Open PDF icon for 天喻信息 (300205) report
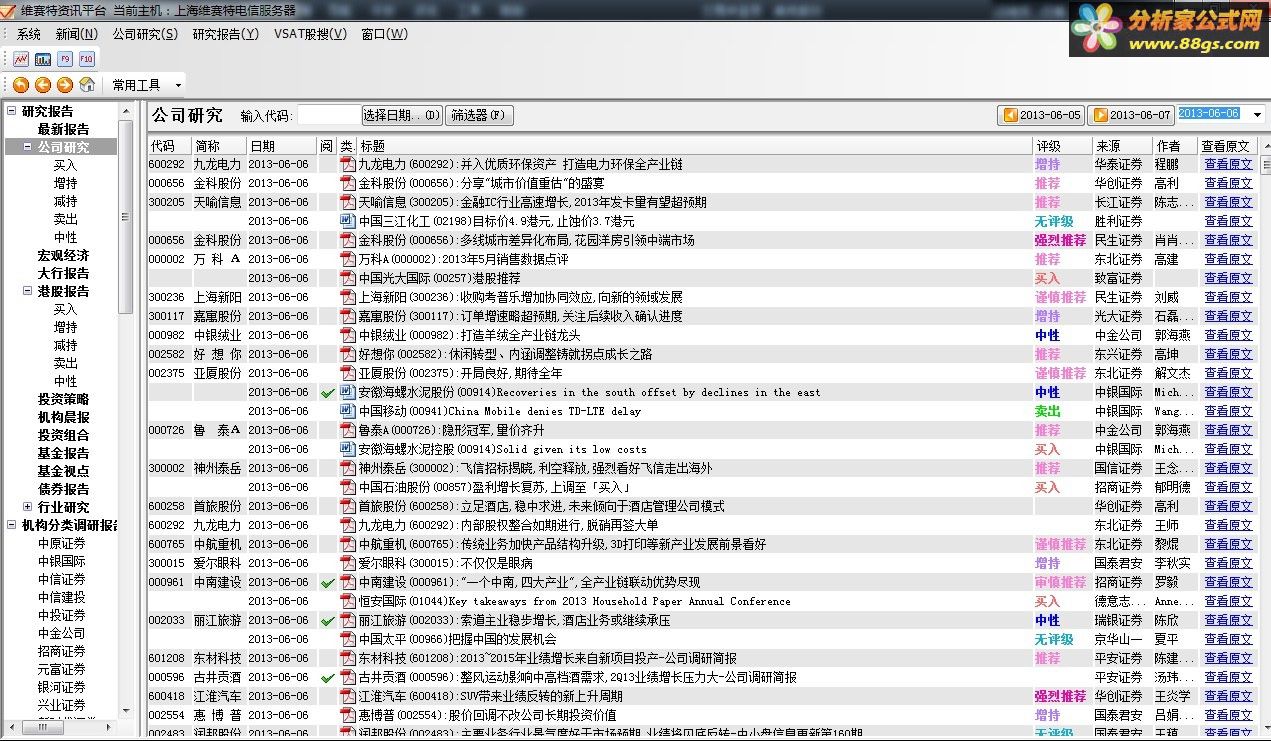This screenshot has width=1271, height=741. click(348, 202)
